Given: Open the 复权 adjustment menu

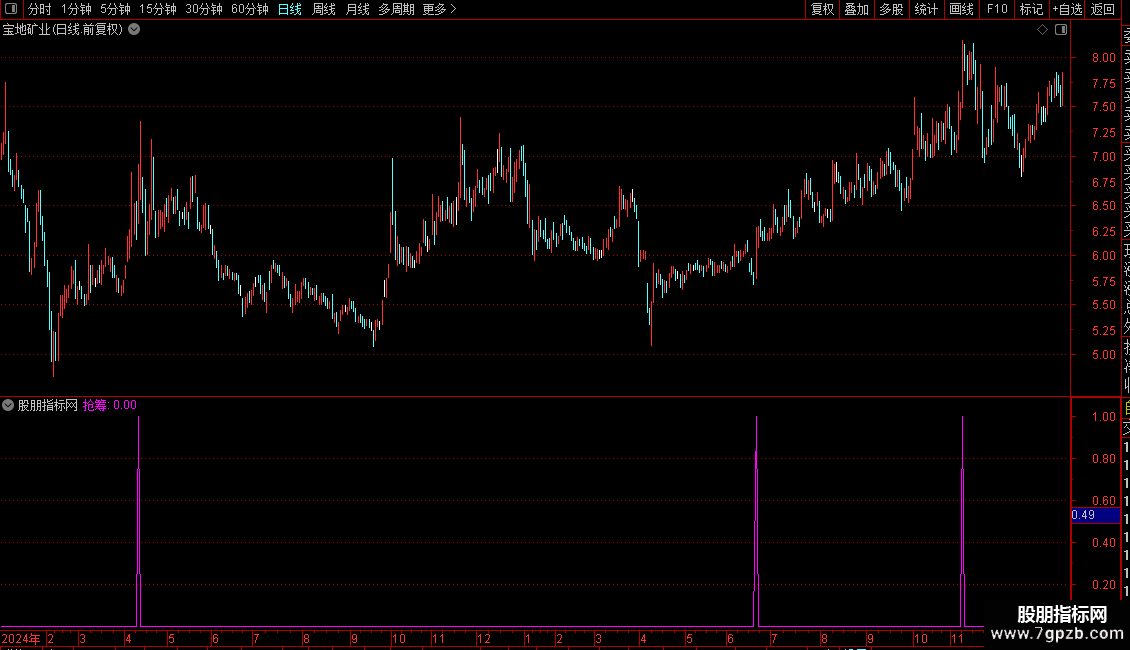Looking at the screenshot, I should (x=822, y=9).
